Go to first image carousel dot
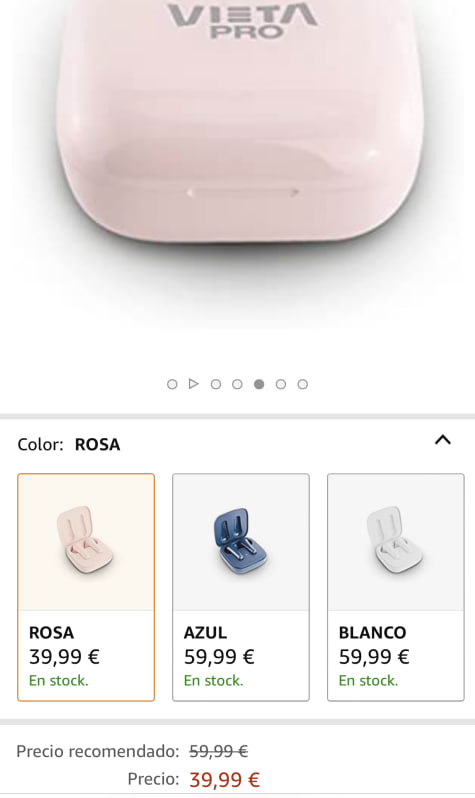Viewport: 475px width, 798px height. point(172,384)
